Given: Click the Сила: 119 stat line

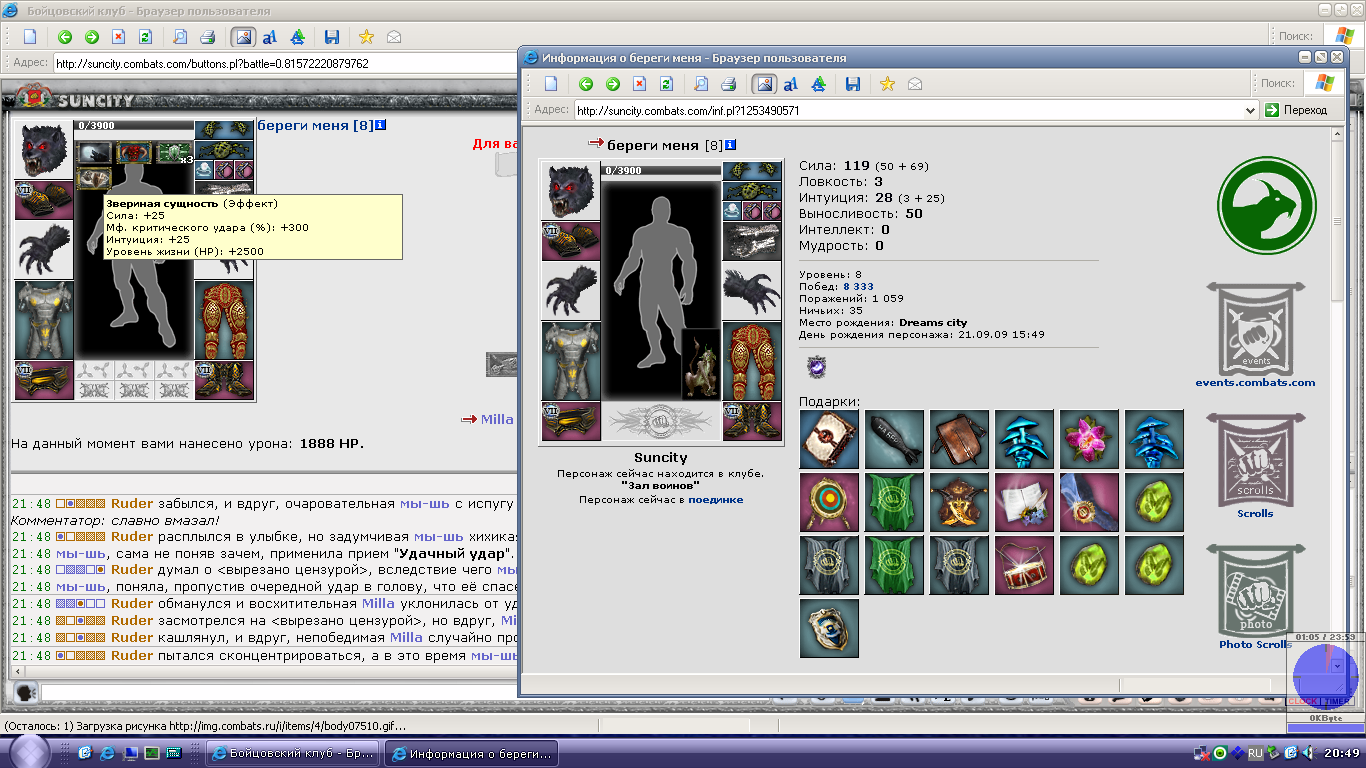Looking at the screenshot, I should 865,165.
